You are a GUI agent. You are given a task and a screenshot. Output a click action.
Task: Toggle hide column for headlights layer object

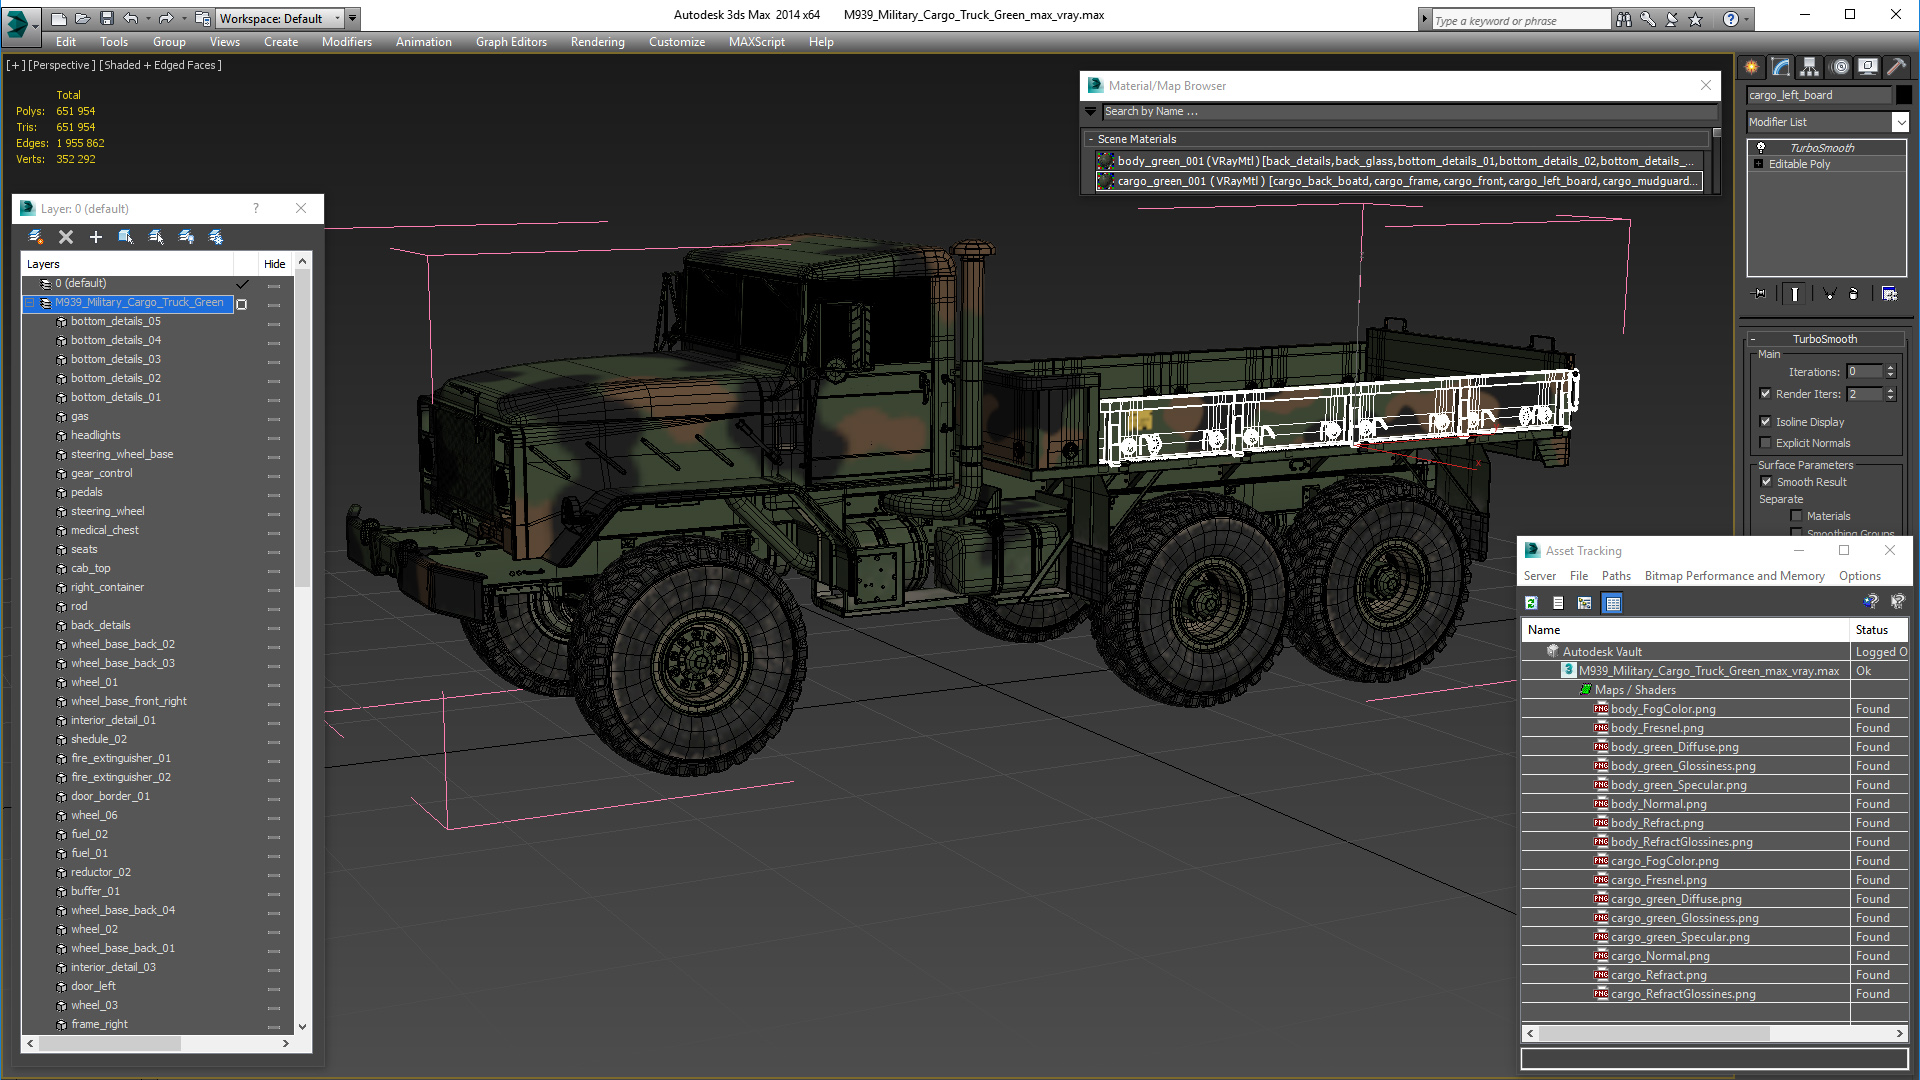tap(274, 437)
